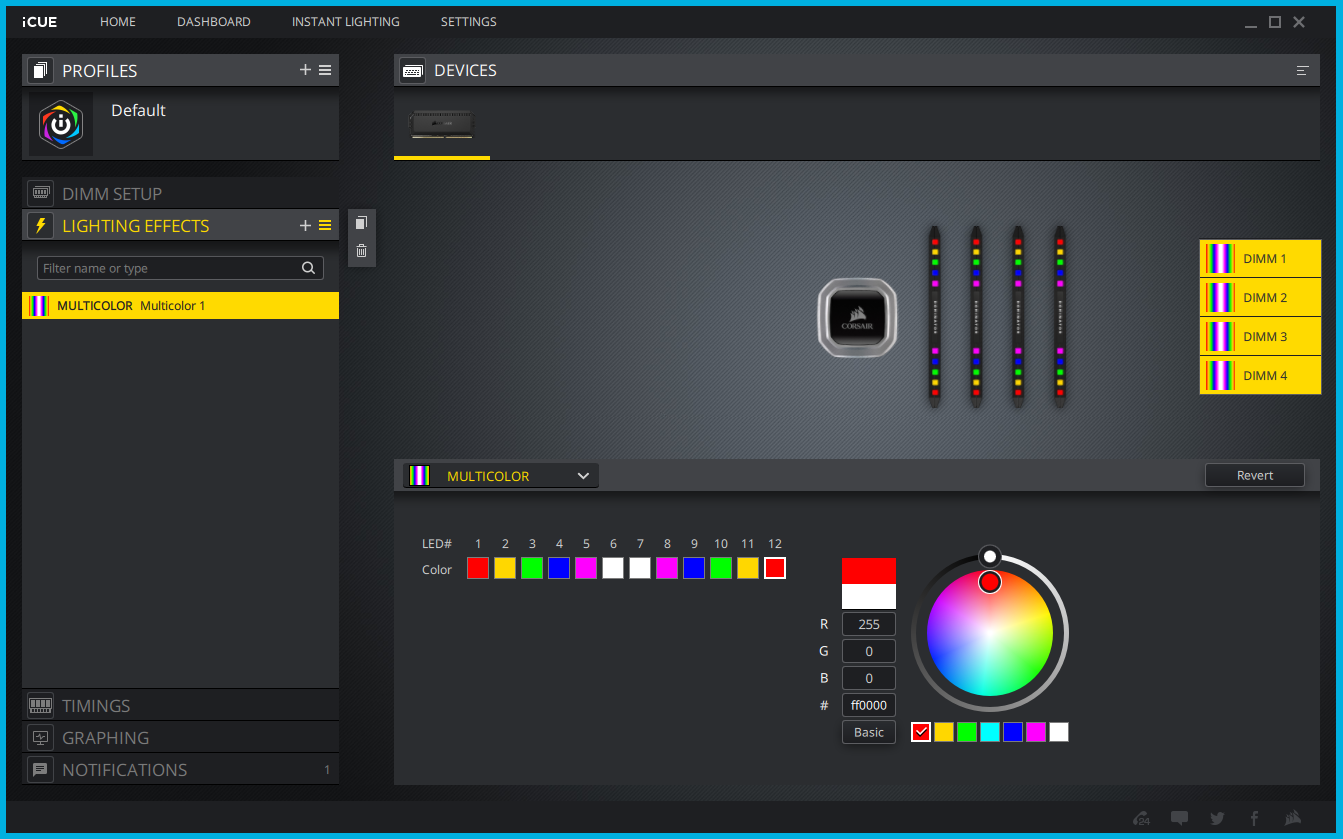1343x839 pixels.
Task: Open the Profiles hamburger menu
Action: pos(325,70)
